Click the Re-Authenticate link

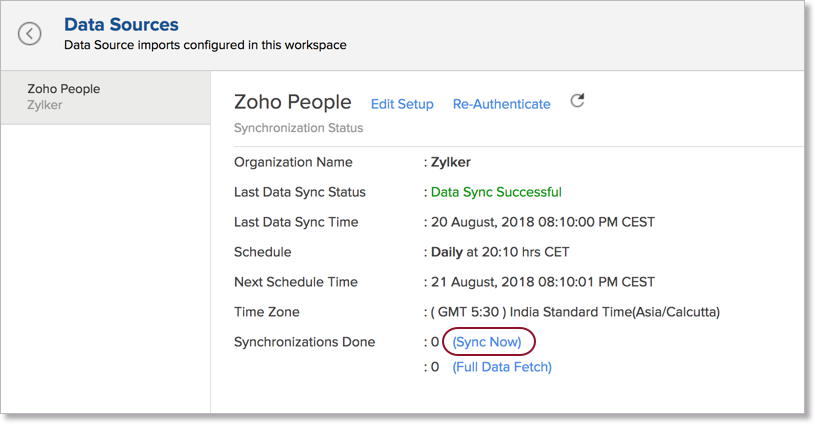(502, 104)
